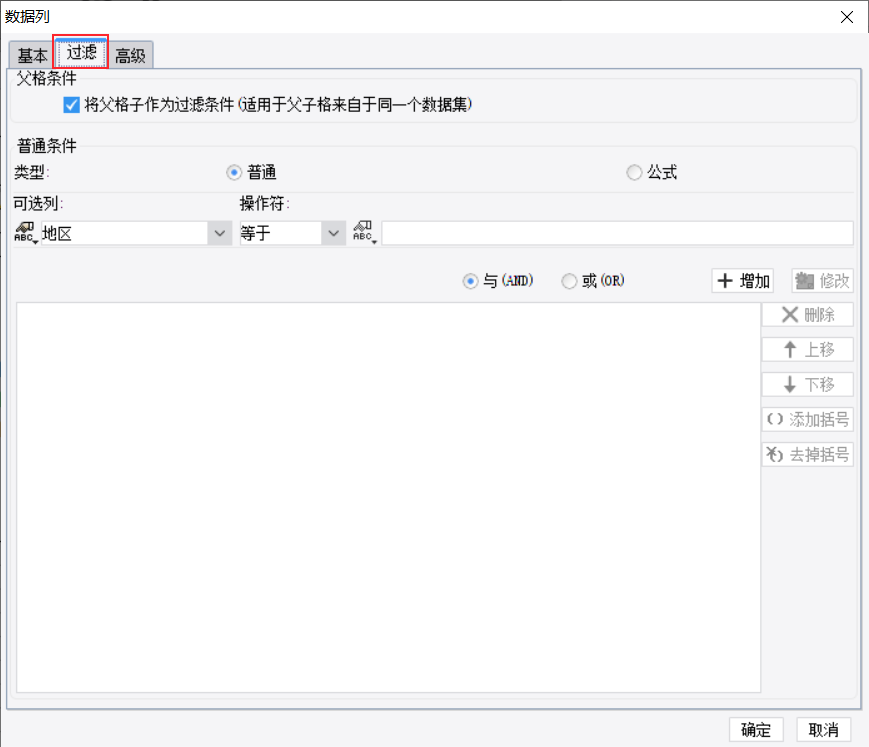Select the 普通 type radio button

click(234, 173)
